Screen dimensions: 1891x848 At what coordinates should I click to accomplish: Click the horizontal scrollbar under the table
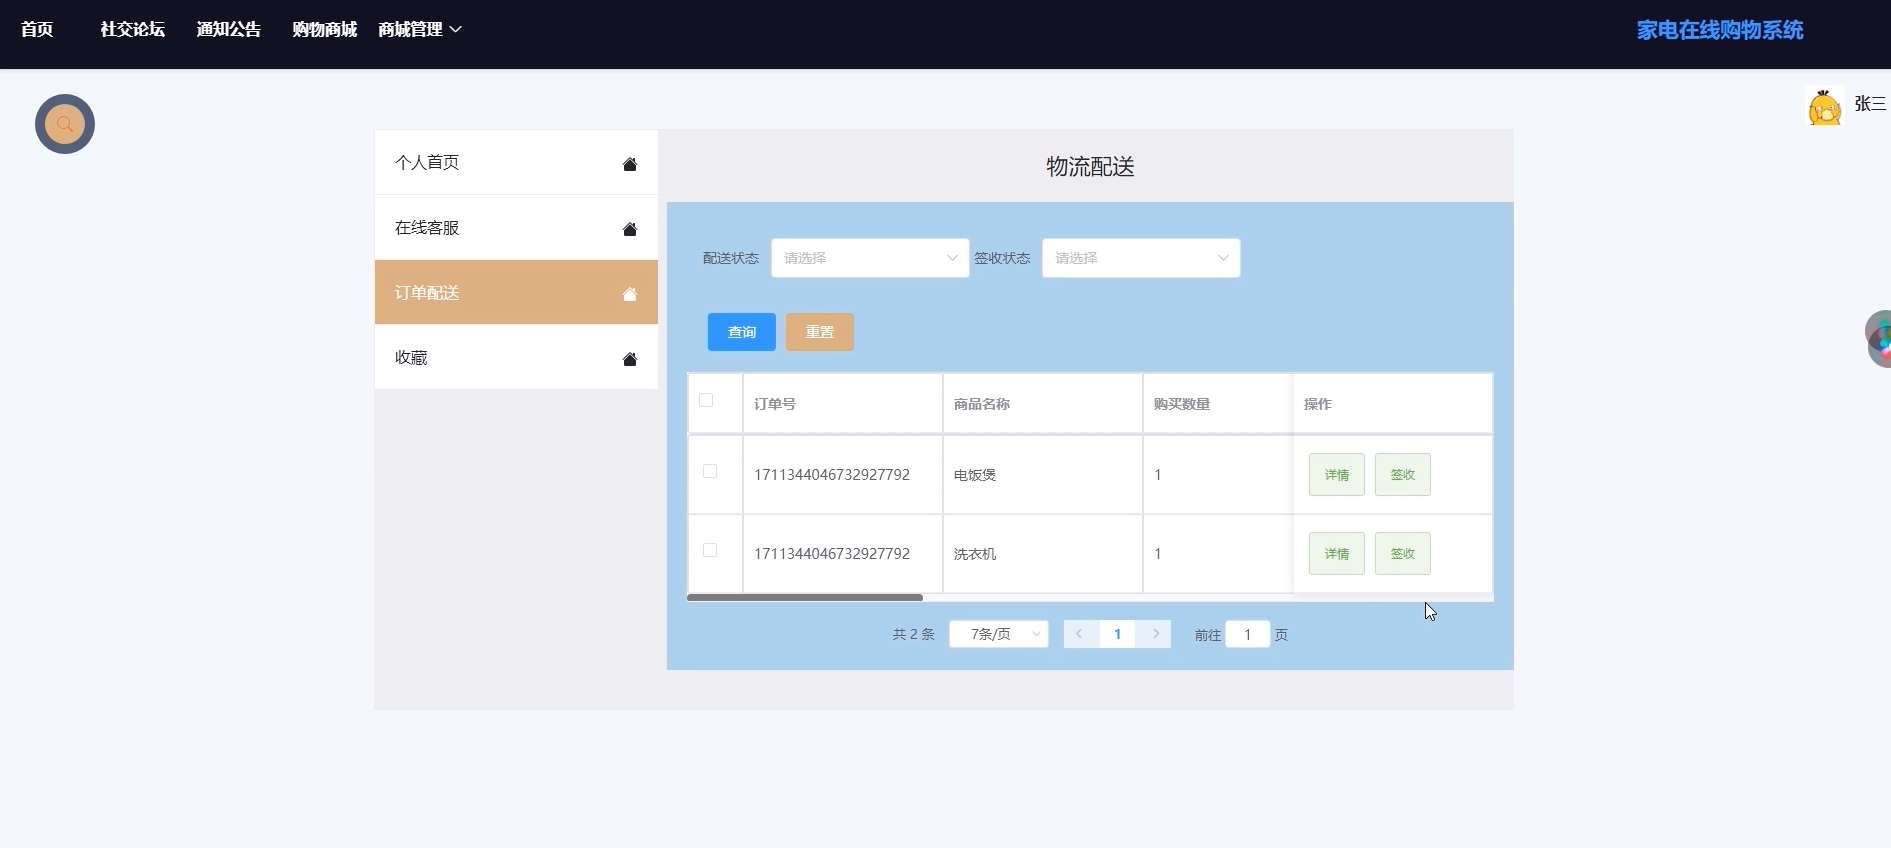point(805,597)
